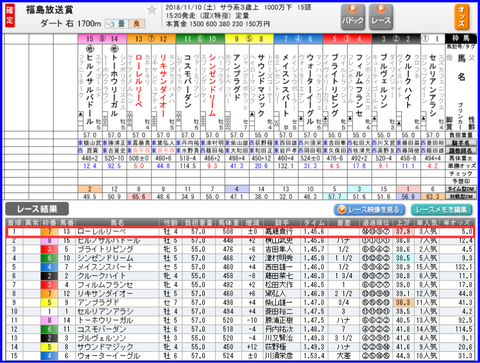Open the パドック video
Image resolution: width=480 pixels, height=363 pixels.
[x=353, y=17]
